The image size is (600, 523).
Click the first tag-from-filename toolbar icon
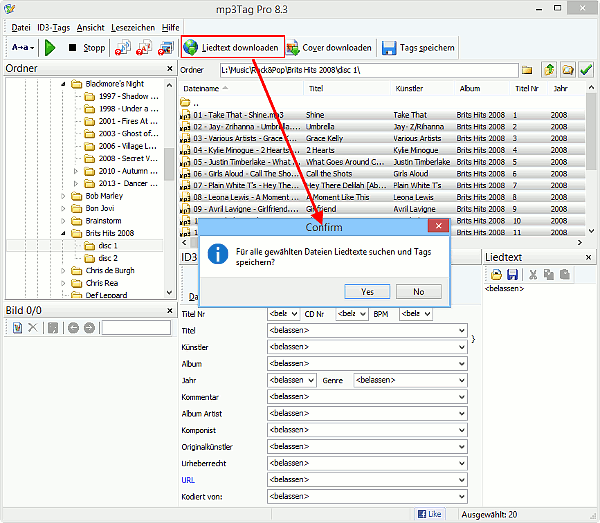pos(123,48)
